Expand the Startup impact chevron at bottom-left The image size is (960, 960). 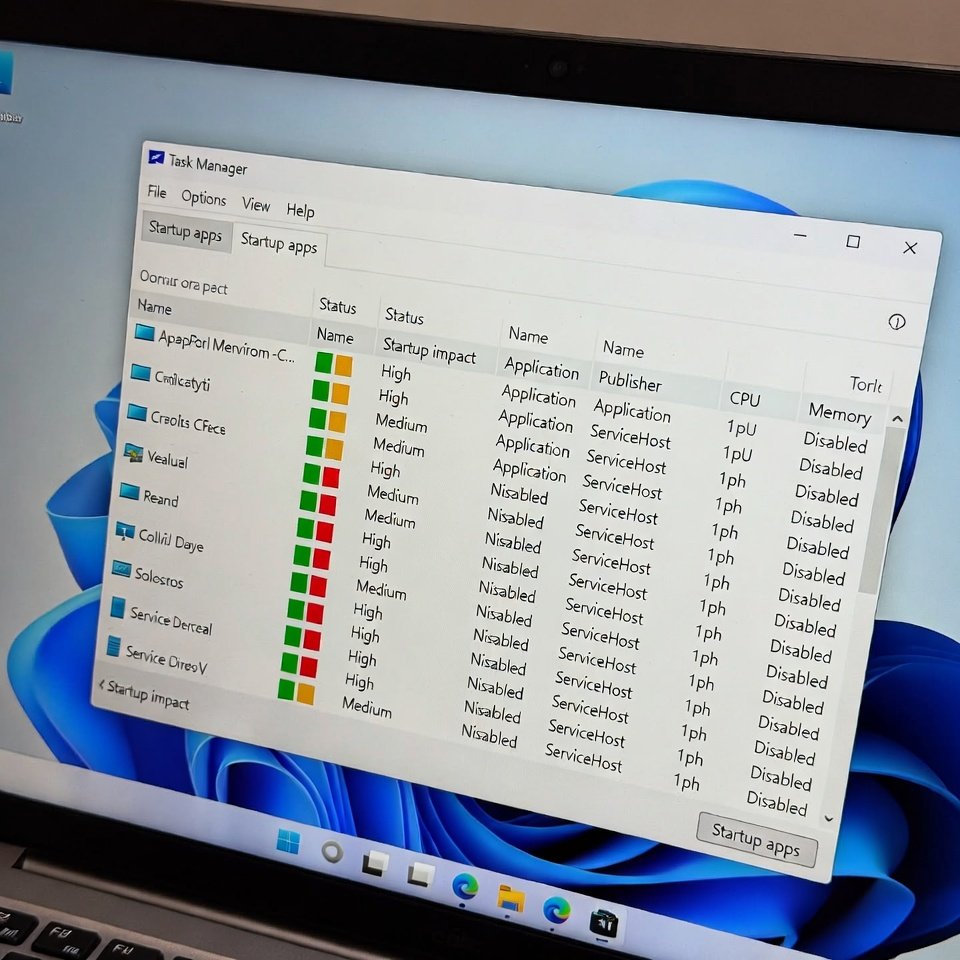coord(102,685)
